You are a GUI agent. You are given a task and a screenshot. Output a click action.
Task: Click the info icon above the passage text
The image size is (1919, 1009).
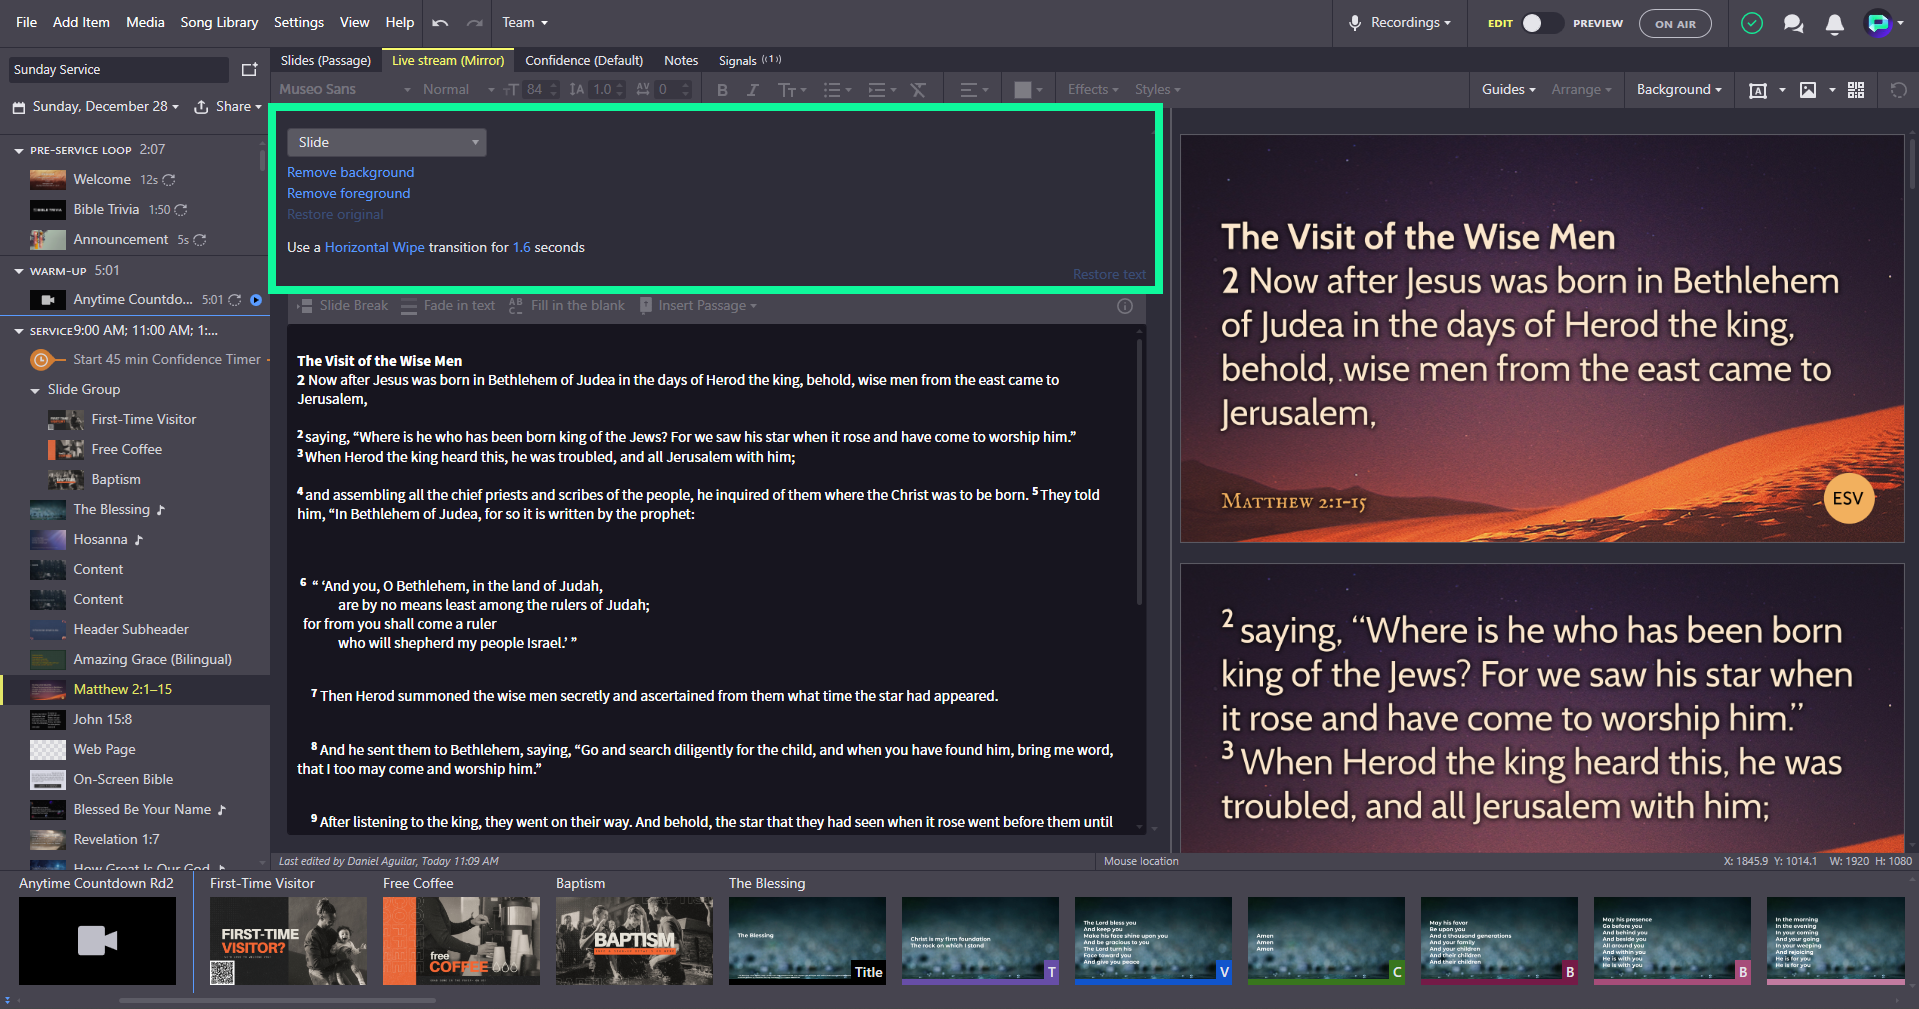point(1125,306)
